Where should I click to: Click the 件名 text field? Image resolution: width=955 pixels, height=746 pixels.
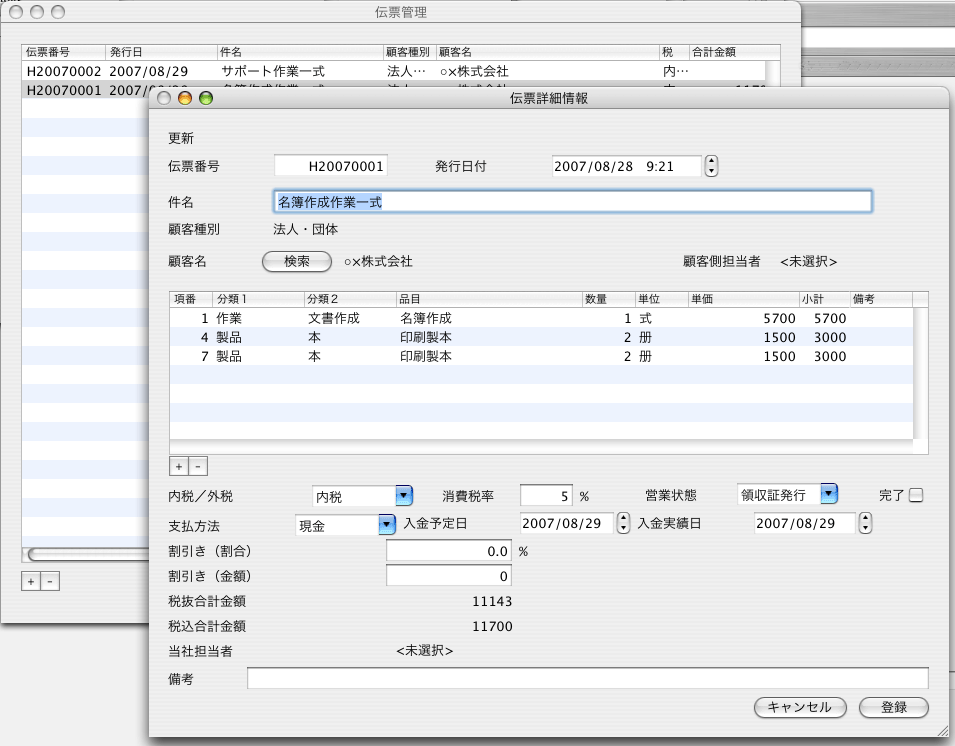coord(571,202)
